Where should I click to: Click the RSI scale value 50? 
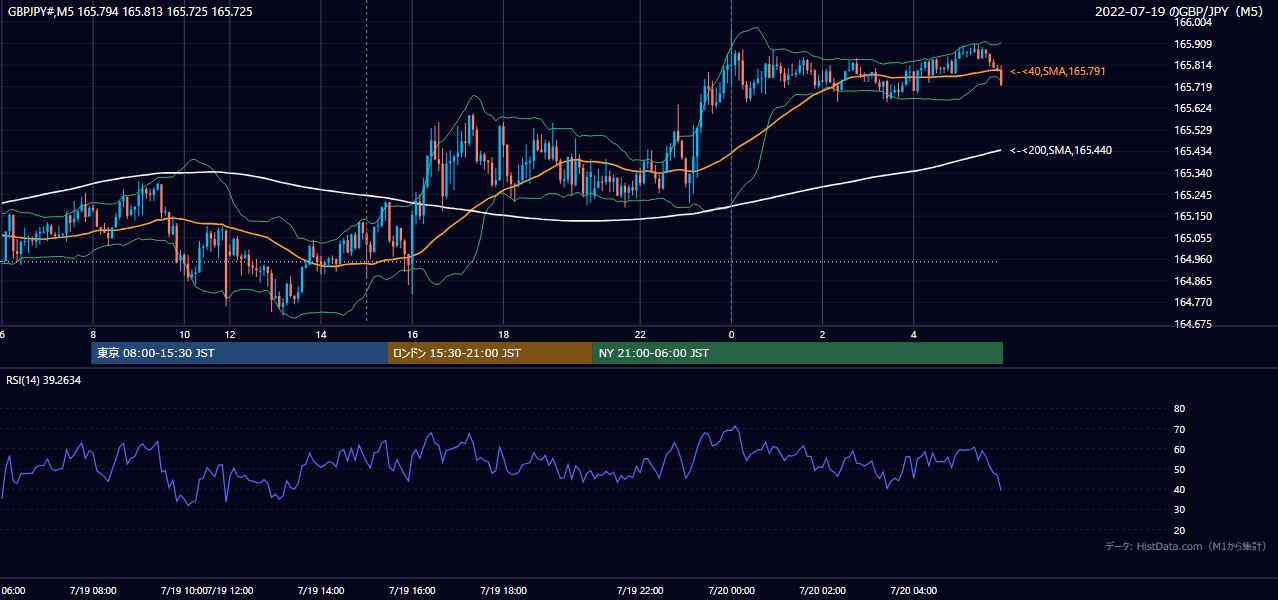(1179, 469)
